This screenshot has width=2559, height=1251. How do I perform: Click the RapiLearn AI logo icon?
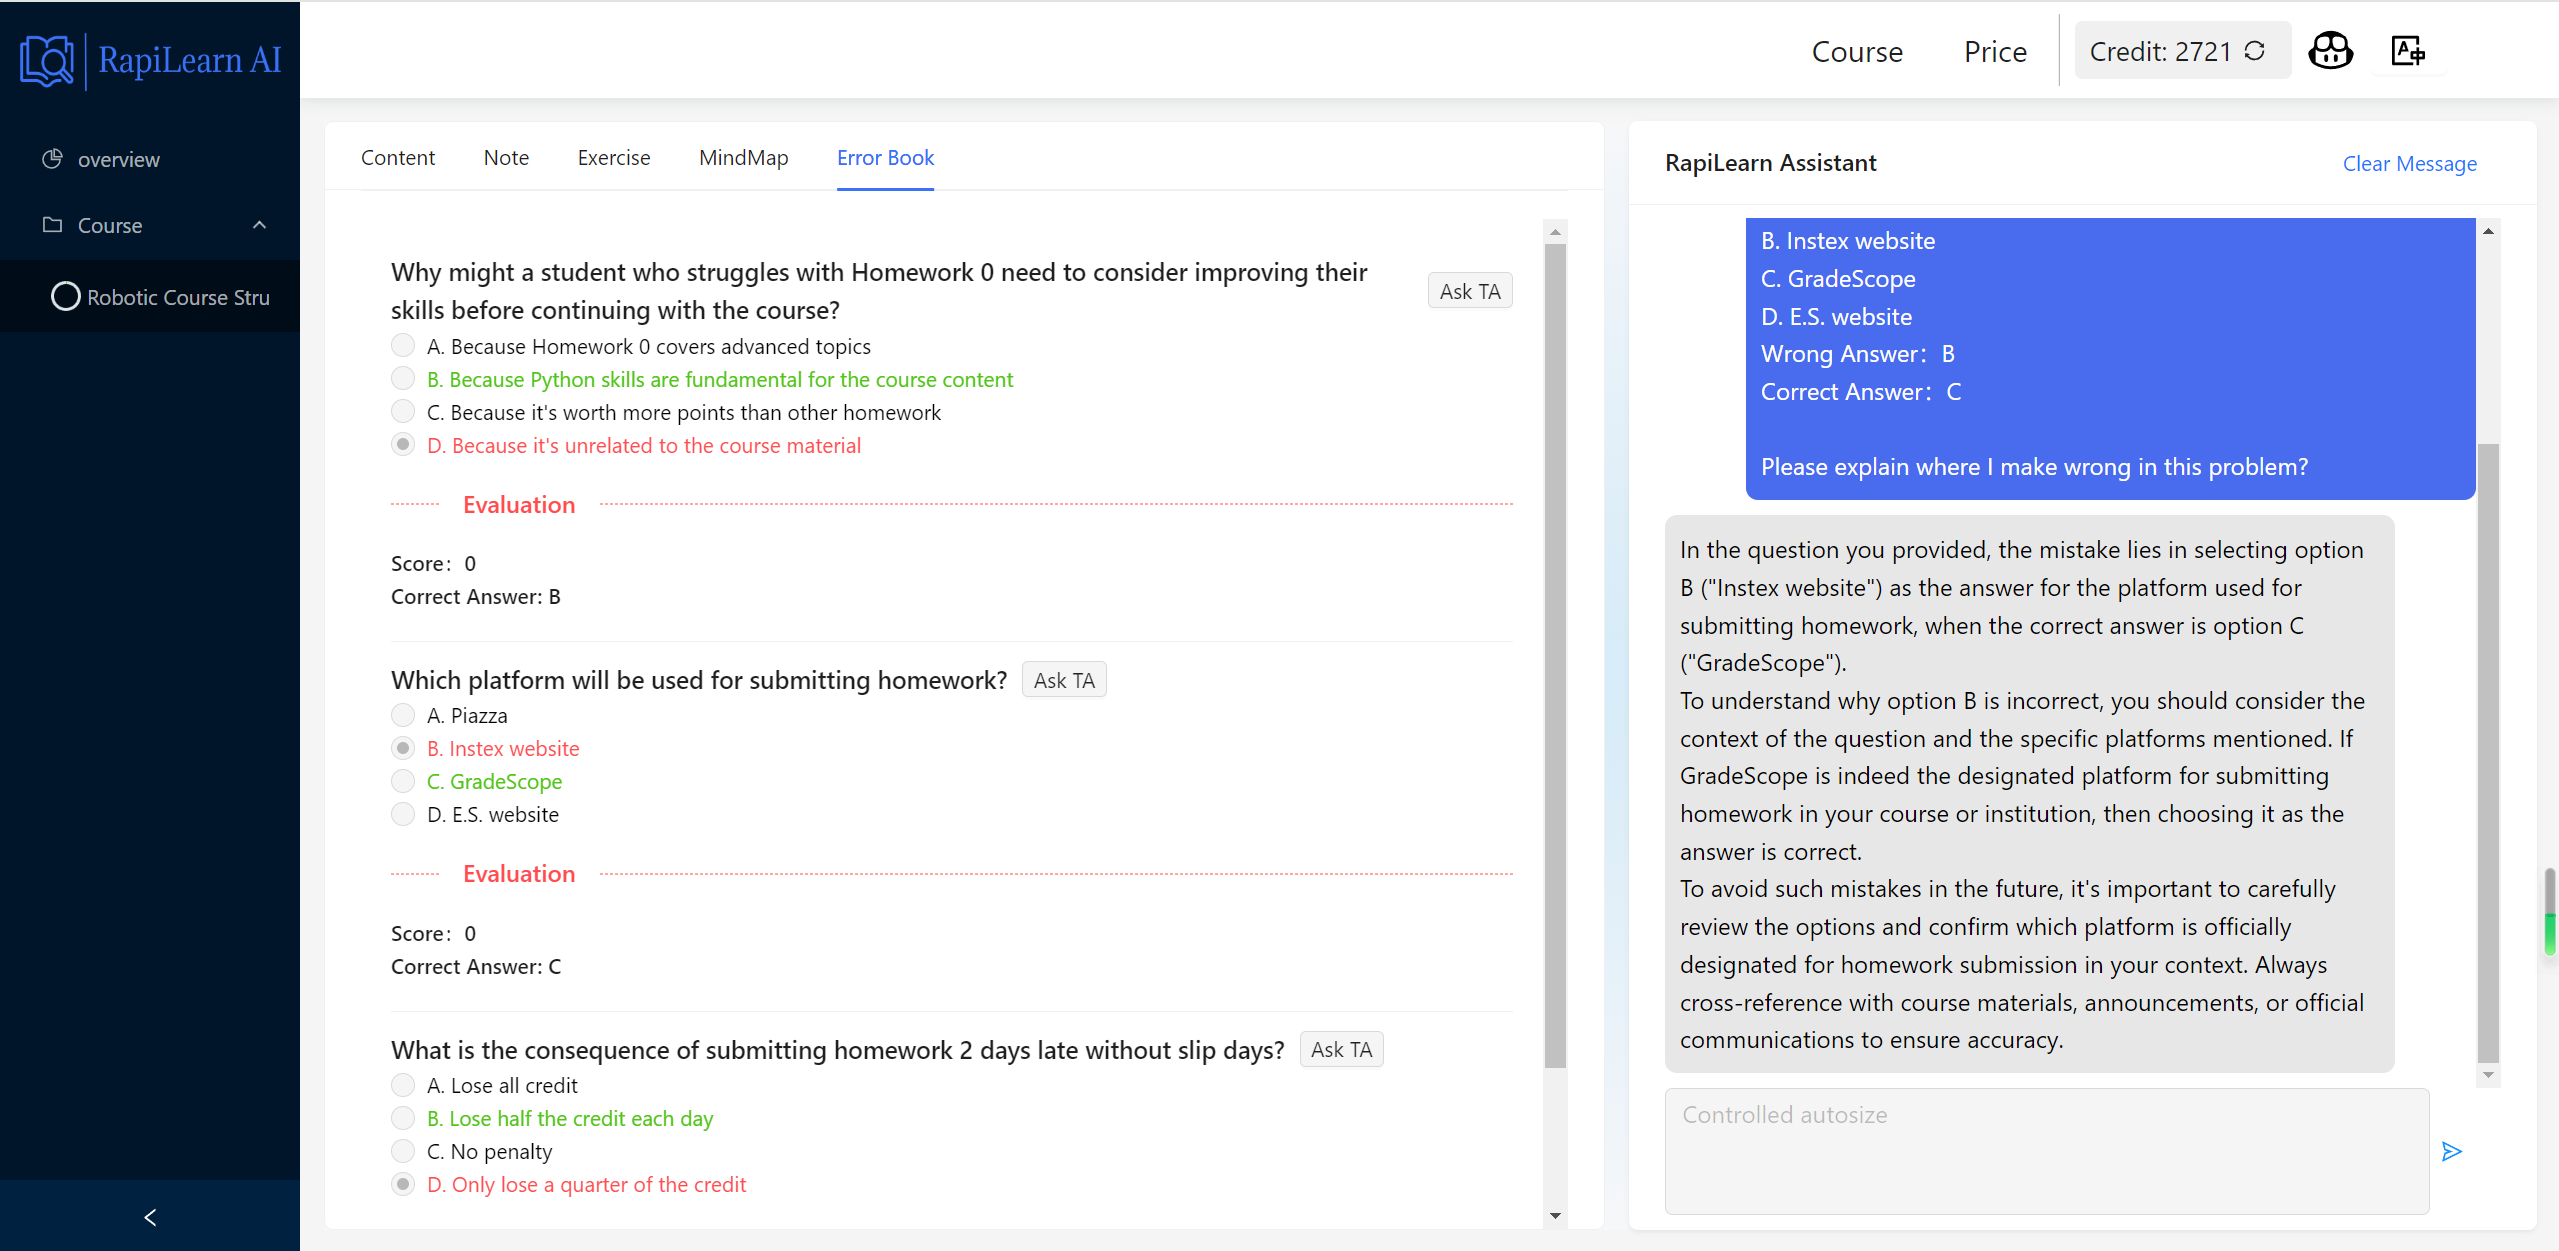tap(47, 60)
